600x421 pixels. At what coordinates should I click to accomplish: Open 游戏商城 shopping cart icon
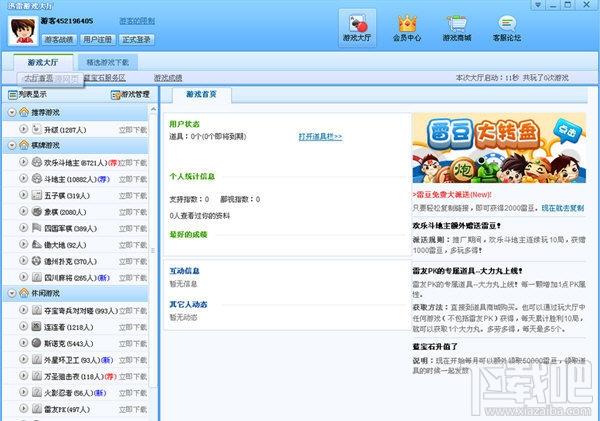pyautogui.click(x=457, y=28)
